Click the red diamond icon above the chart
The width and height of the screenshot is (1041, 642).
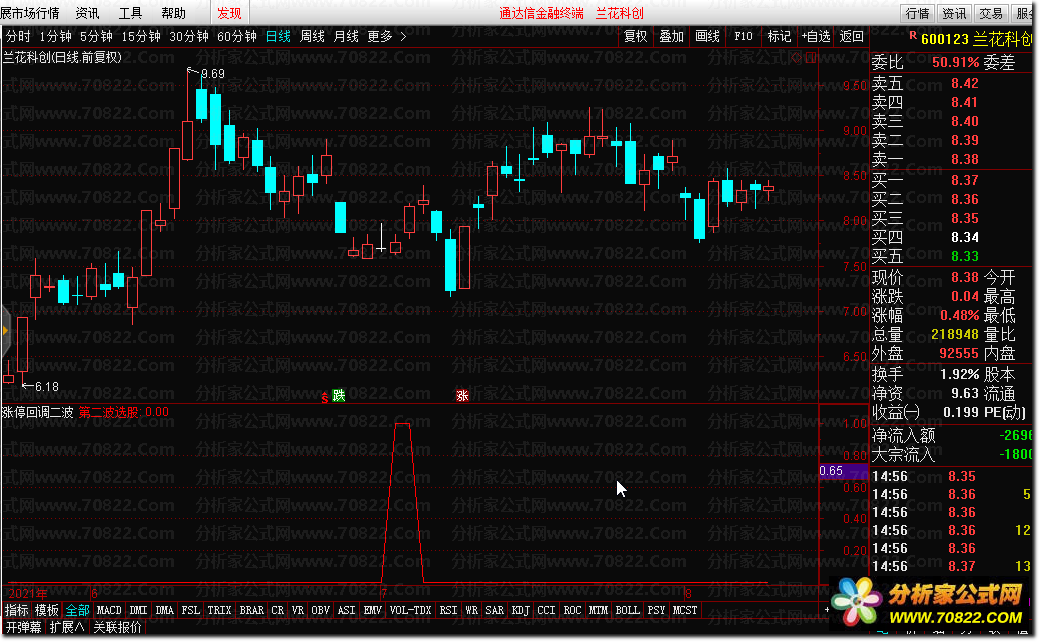796,58
